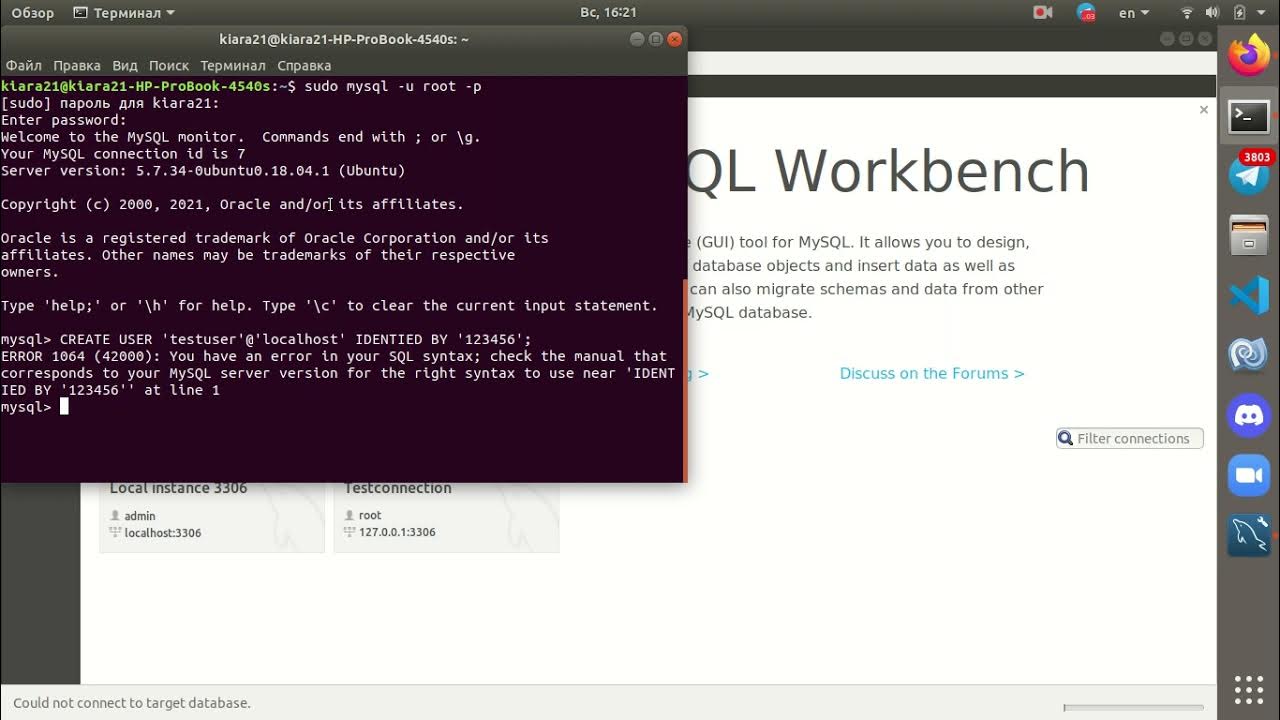Open the Правка menu
This screenshot has height=720, width=1280.
coord(77,65)
